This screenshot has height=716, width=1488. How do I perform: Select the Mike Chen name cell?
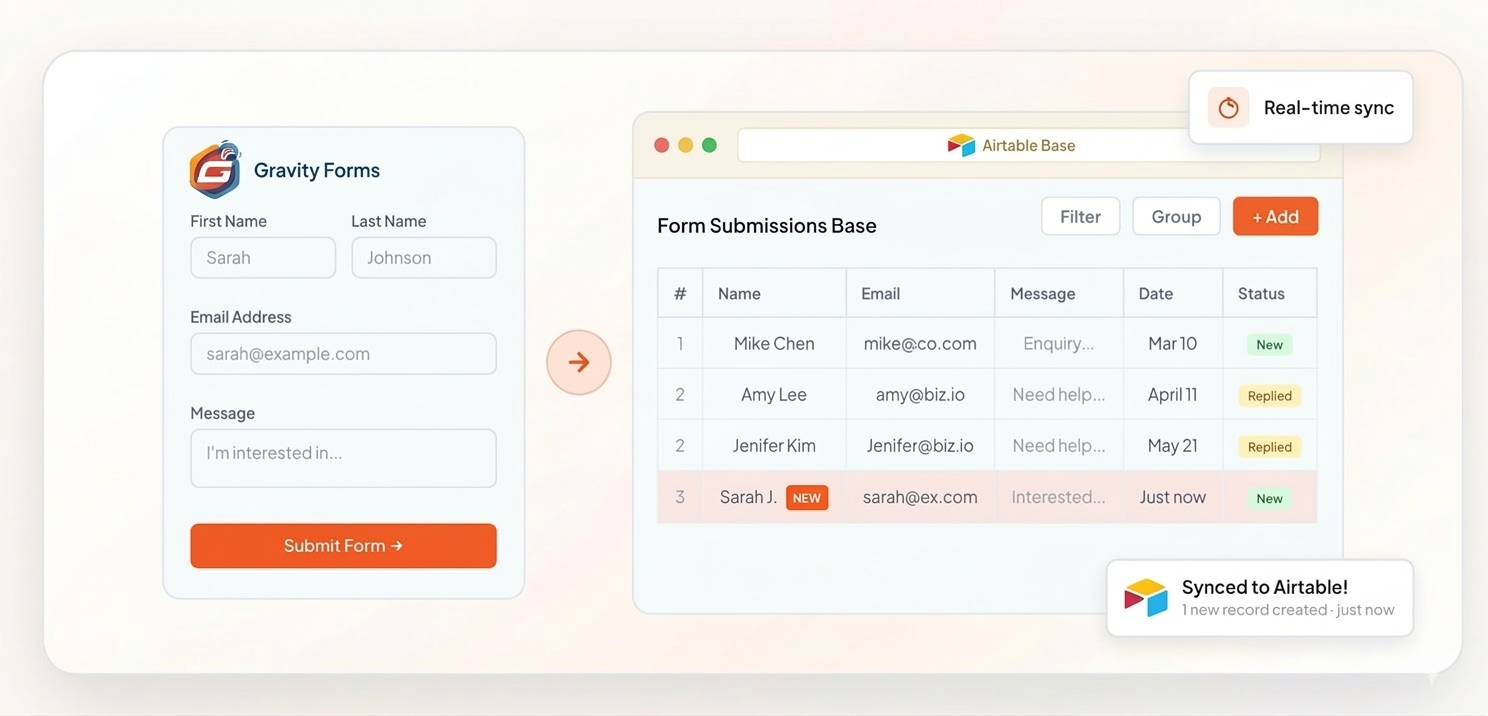point(774,344)
